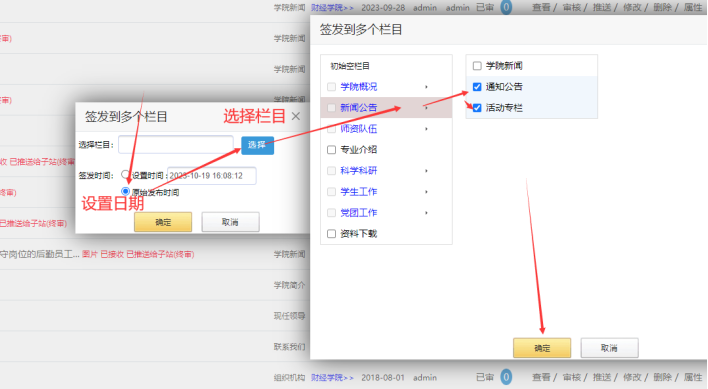
Task: Tick the 资料下载 checkbox
Action: point(331,234)
